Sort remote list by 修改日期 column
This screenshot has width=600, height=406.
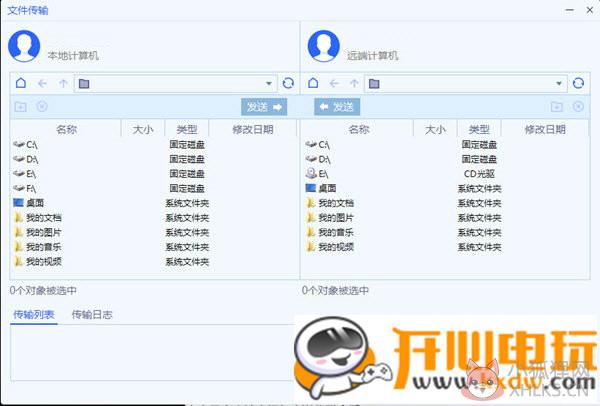(545, 129)
